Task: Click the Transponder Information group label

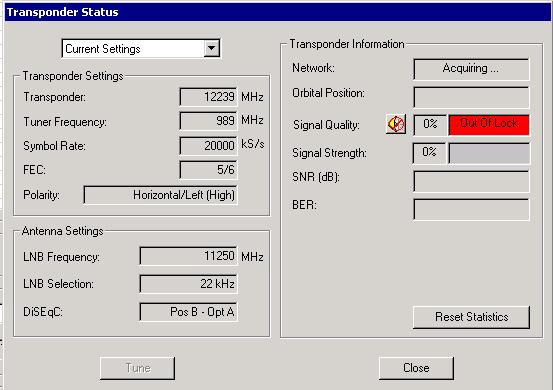Action: point(347,44)
